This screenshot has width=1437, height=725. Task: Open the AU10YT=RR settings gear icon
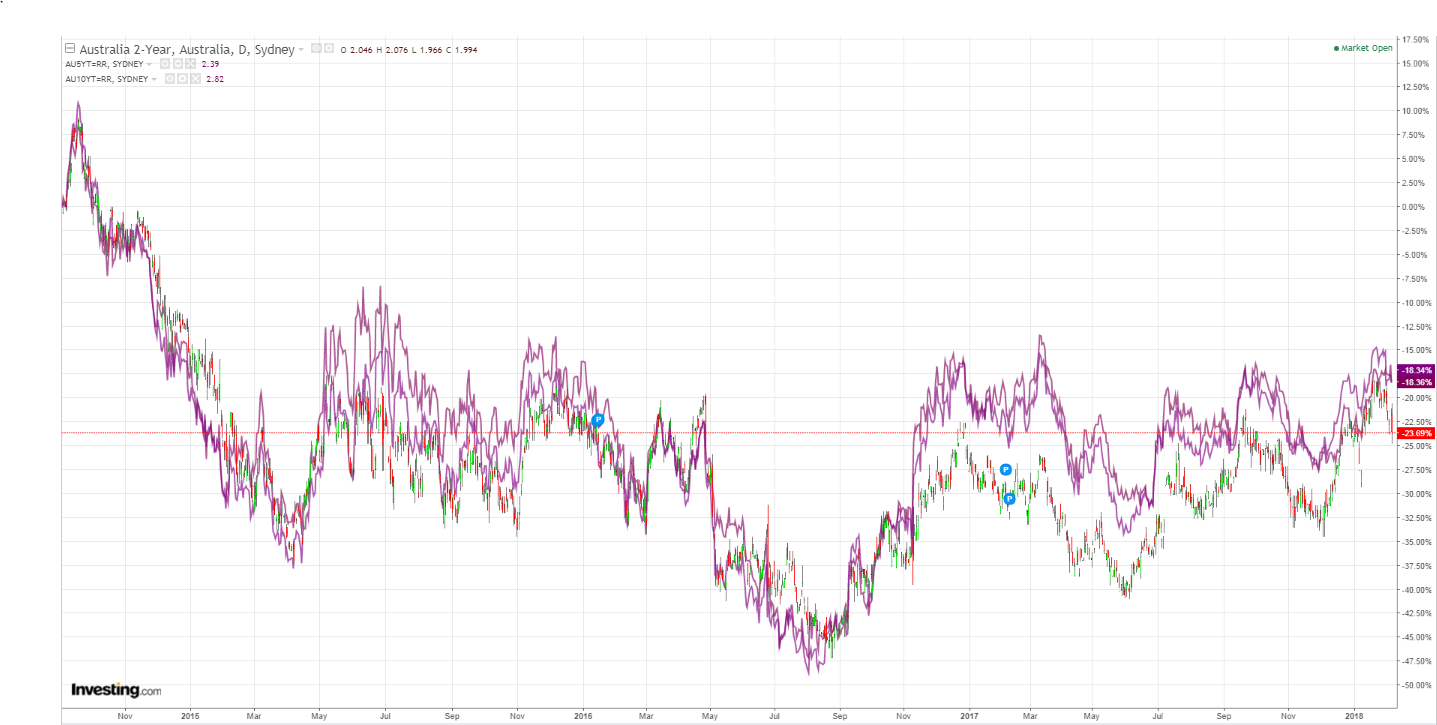pos(183,78)
